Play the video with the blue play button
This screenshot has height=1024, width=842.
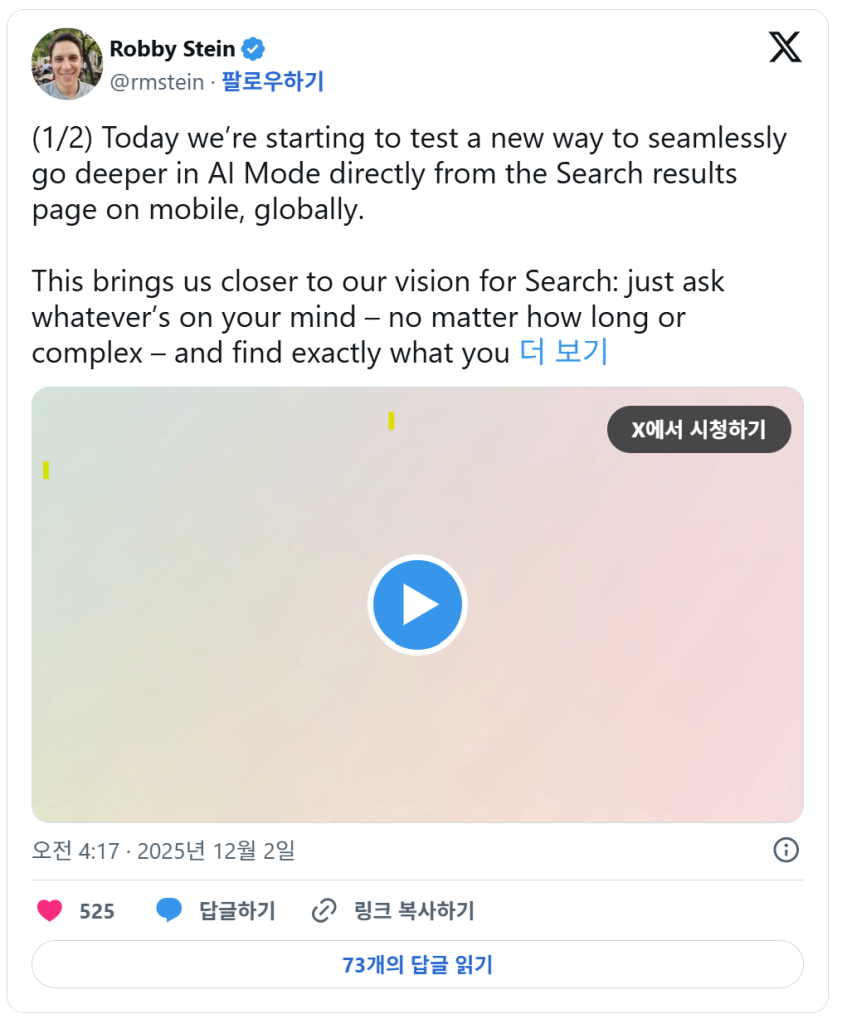coord(417,605)
